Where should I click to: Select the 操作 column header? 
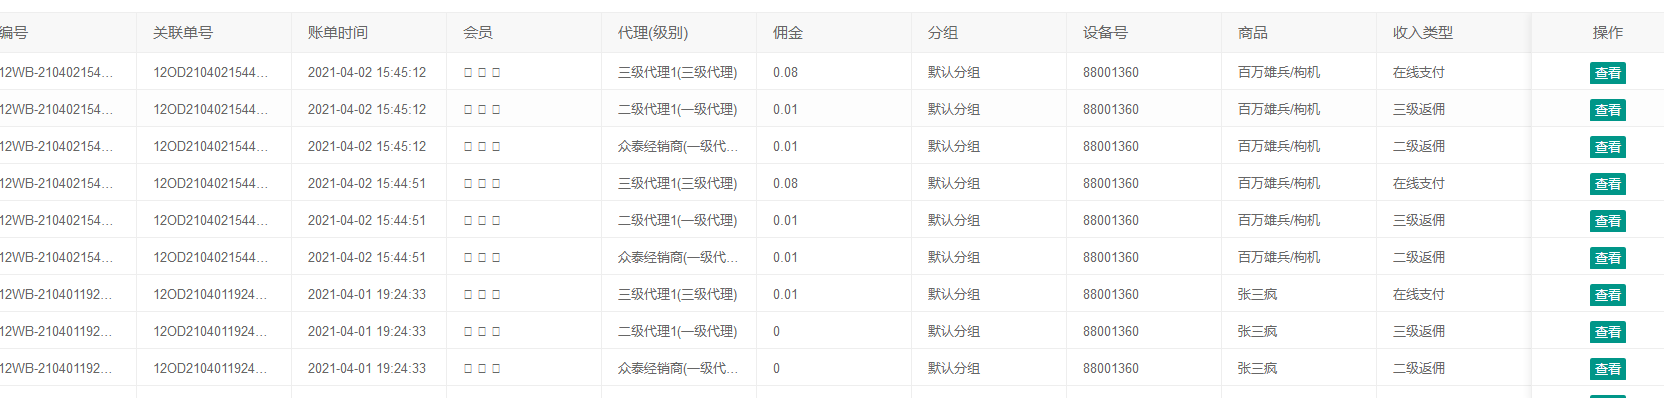tap(1608, 33)
